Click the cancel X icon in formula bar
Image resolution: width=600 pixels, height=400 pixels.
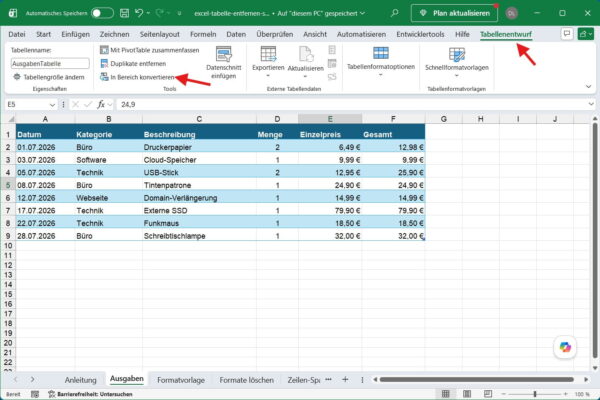(75, 104)
